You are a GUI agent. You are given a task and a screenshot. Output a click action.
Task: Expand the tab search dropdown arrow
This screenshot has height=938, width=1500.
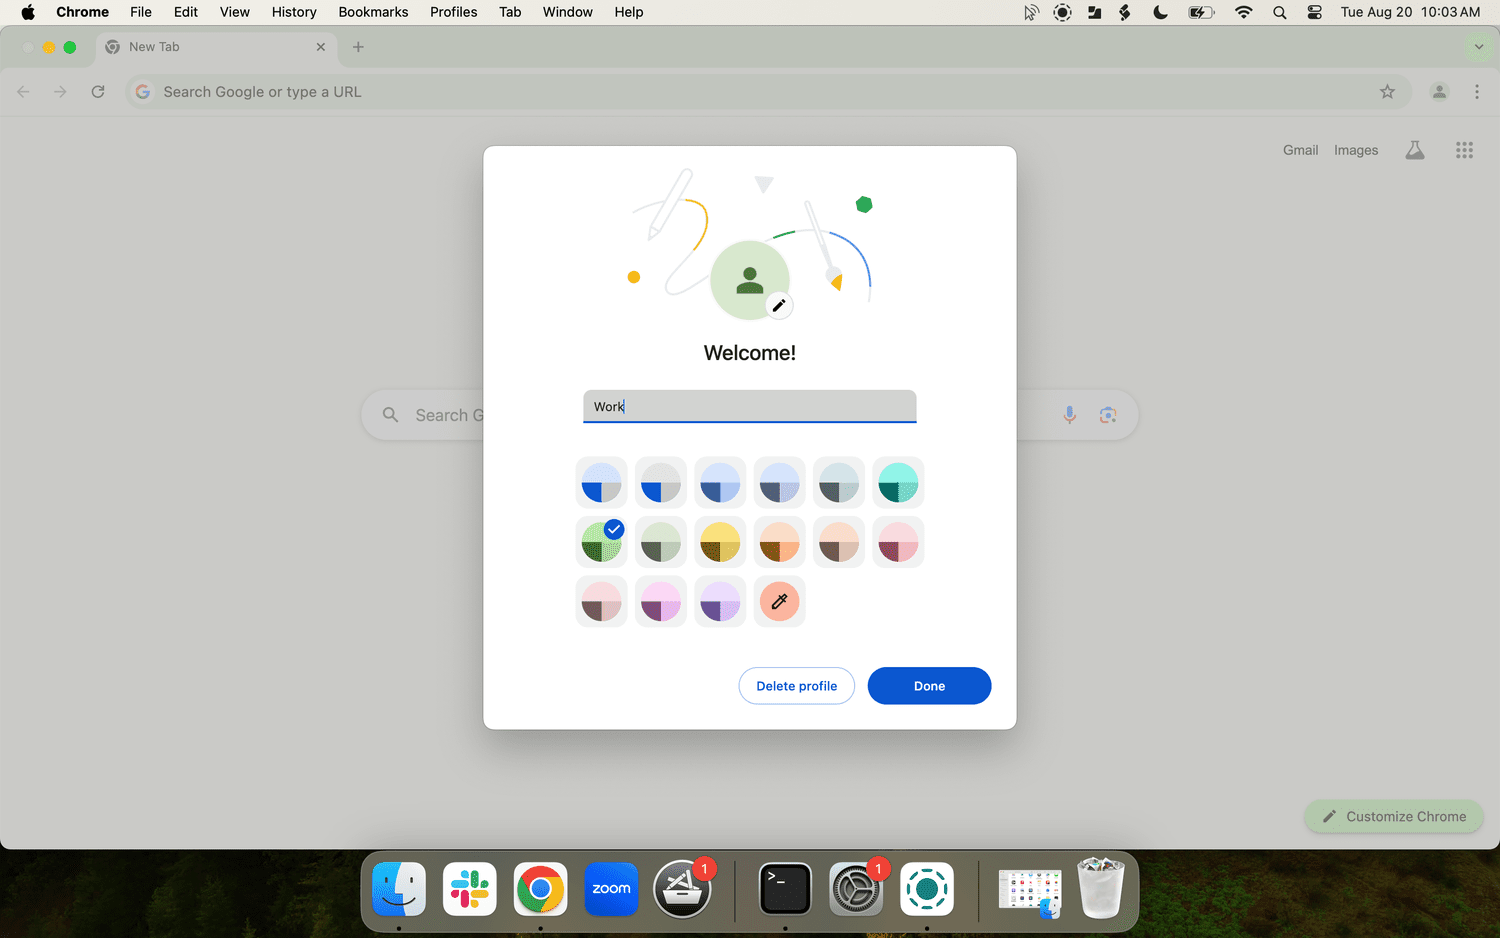click(x=1478, y=47)
